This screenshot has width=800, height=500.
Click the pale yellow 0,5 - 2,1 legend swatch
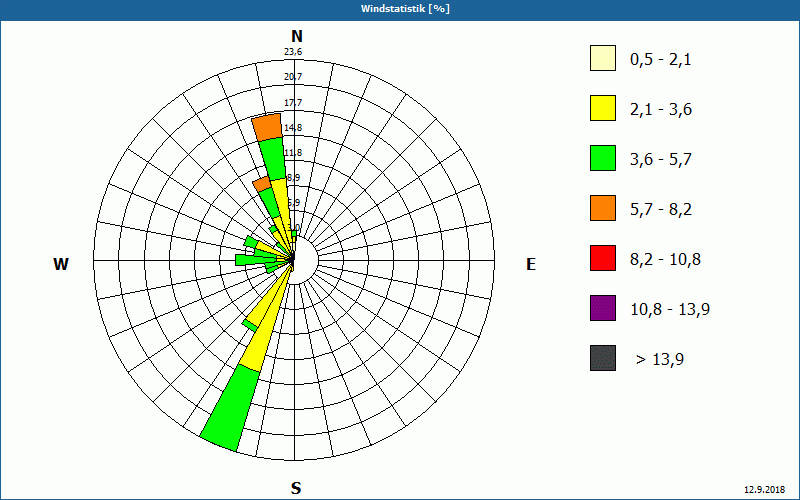pos(603,58)
